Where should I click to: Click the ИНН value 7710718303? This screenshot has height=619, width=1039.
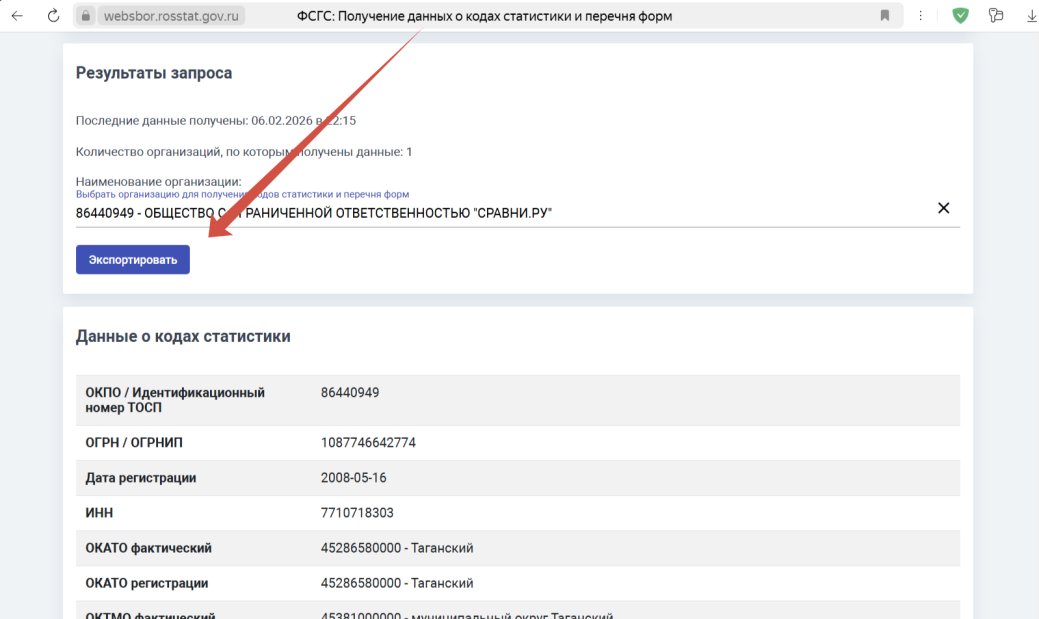[x=357, y=513]
